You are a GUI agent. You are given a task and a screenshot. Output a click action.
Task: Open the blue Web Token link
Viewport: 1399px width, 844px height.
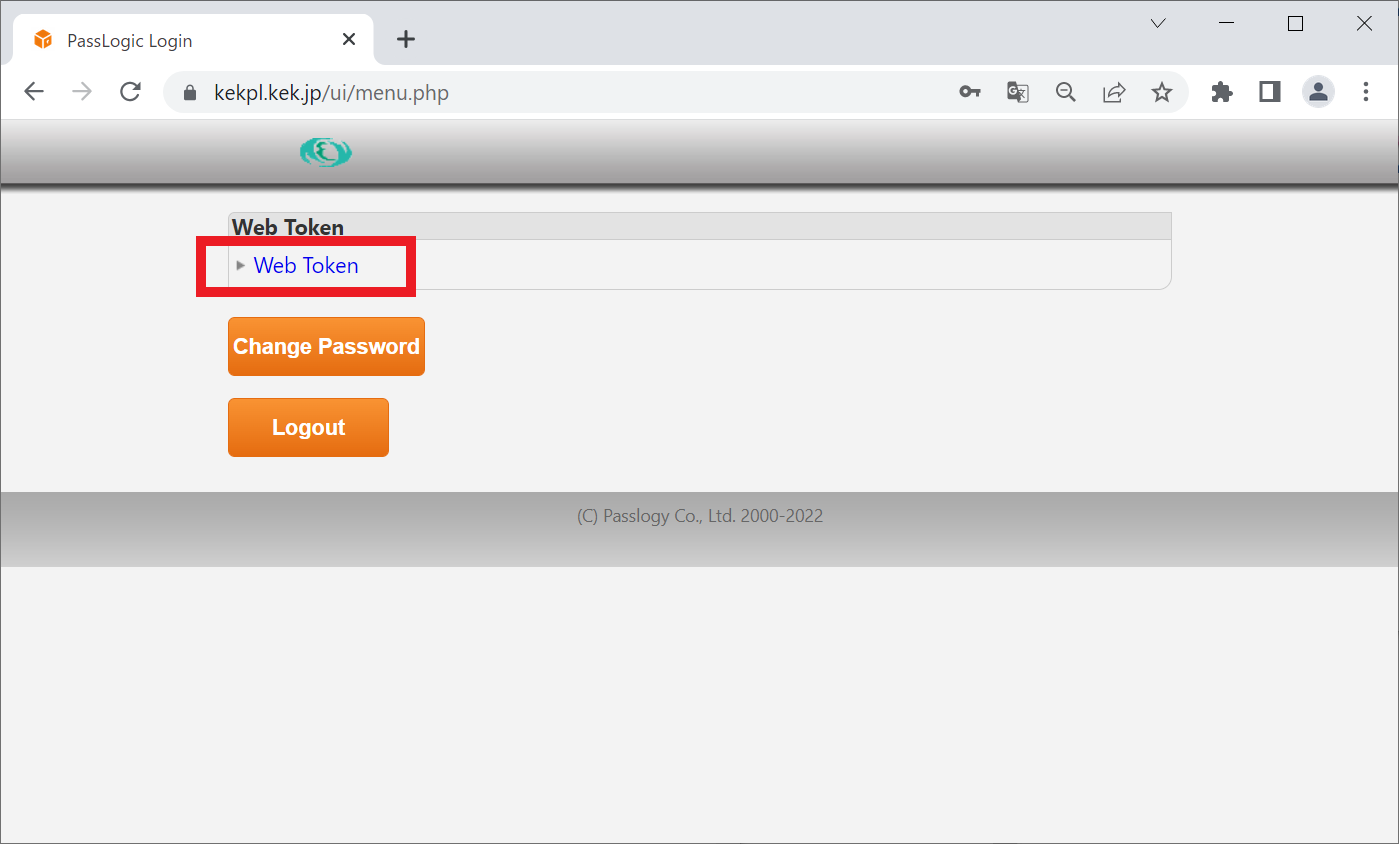point(306,265)
